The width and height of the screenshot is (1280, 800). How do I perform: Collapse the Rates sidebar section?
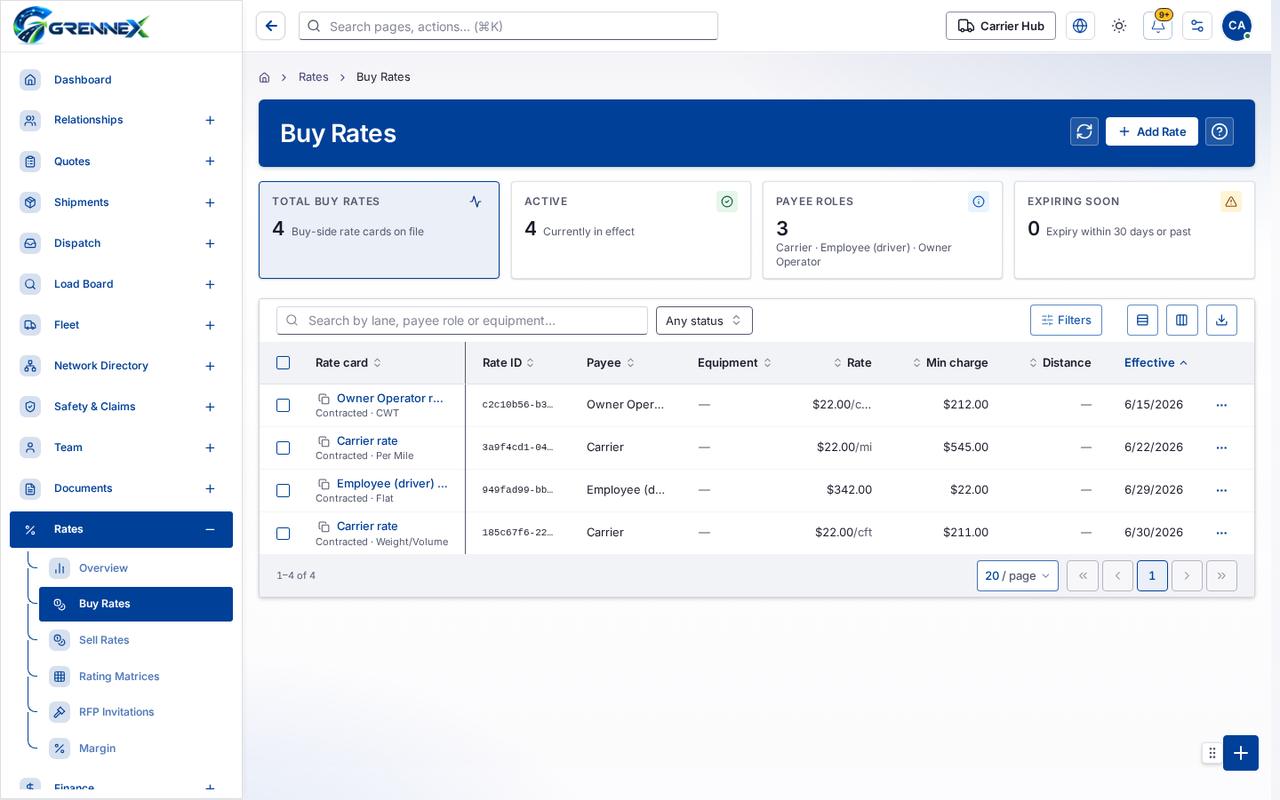point(210,530)
